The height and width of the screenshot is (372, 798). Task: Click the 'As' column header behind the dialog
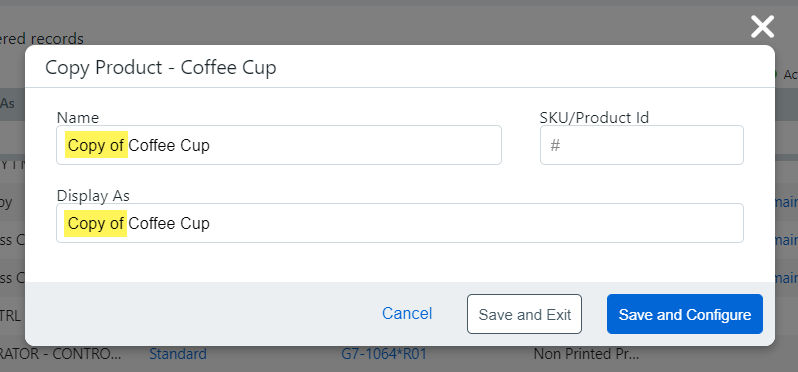point(8,103)
